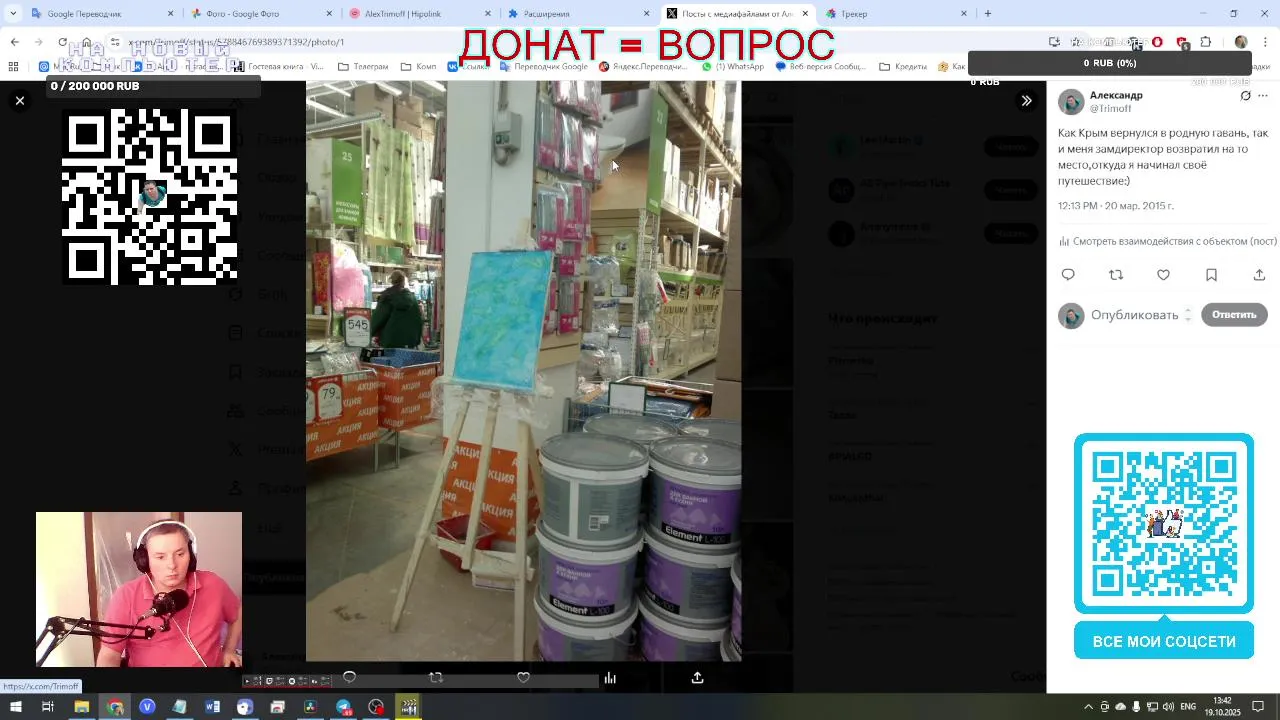Click the browser back arrow
The height and width of the screenshot is (720, 1280).
point(14,42)
